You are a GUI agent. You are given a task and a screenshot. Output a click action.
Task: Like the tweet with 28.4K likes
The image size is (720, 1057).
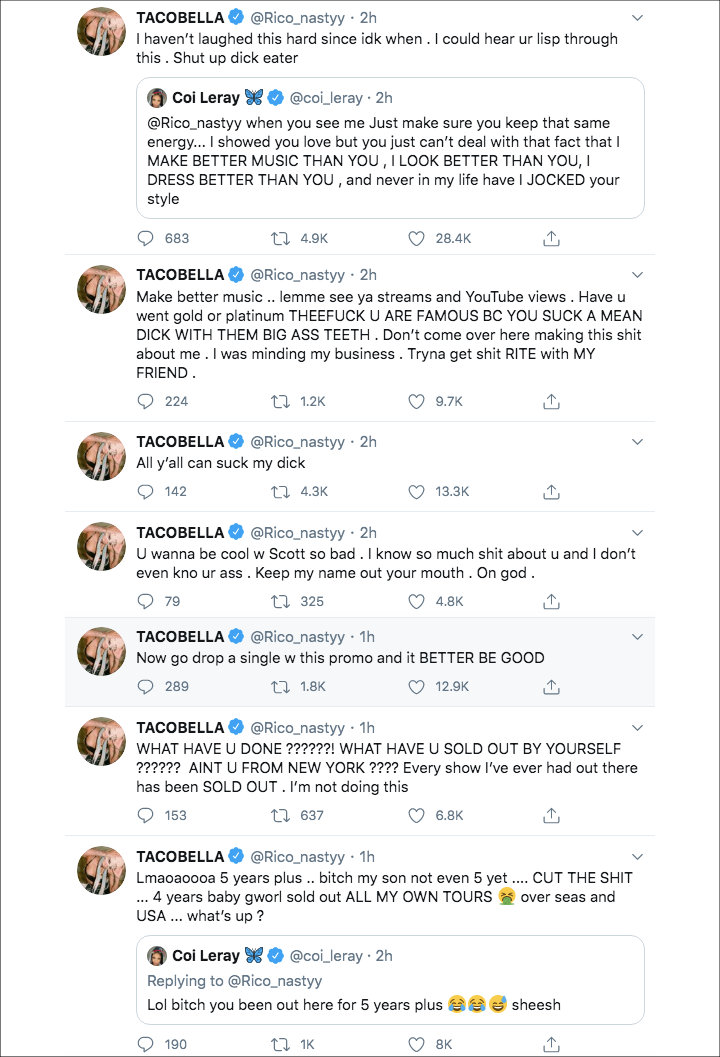(x=417, y=239)
